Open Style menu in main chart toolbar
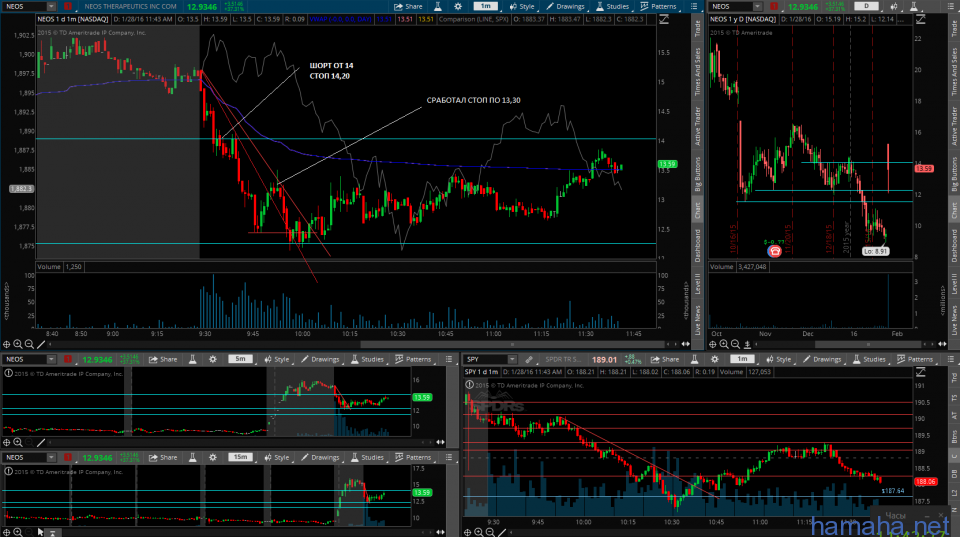 pos(522,6)
